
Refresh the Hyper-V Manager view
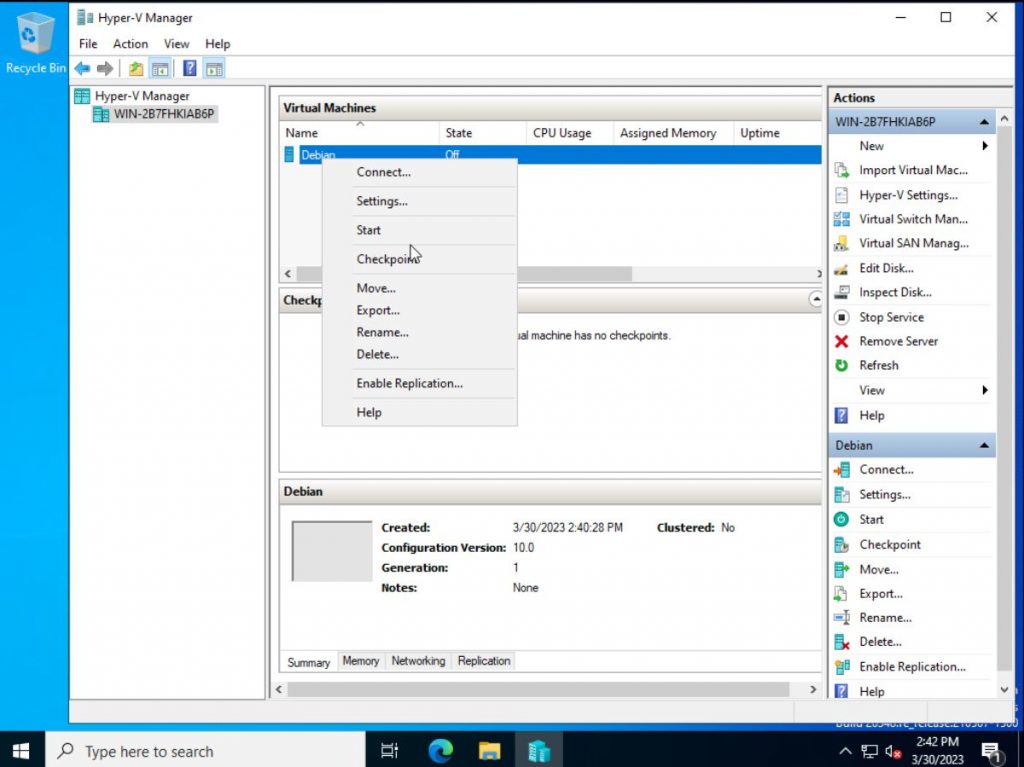point(878,365)
